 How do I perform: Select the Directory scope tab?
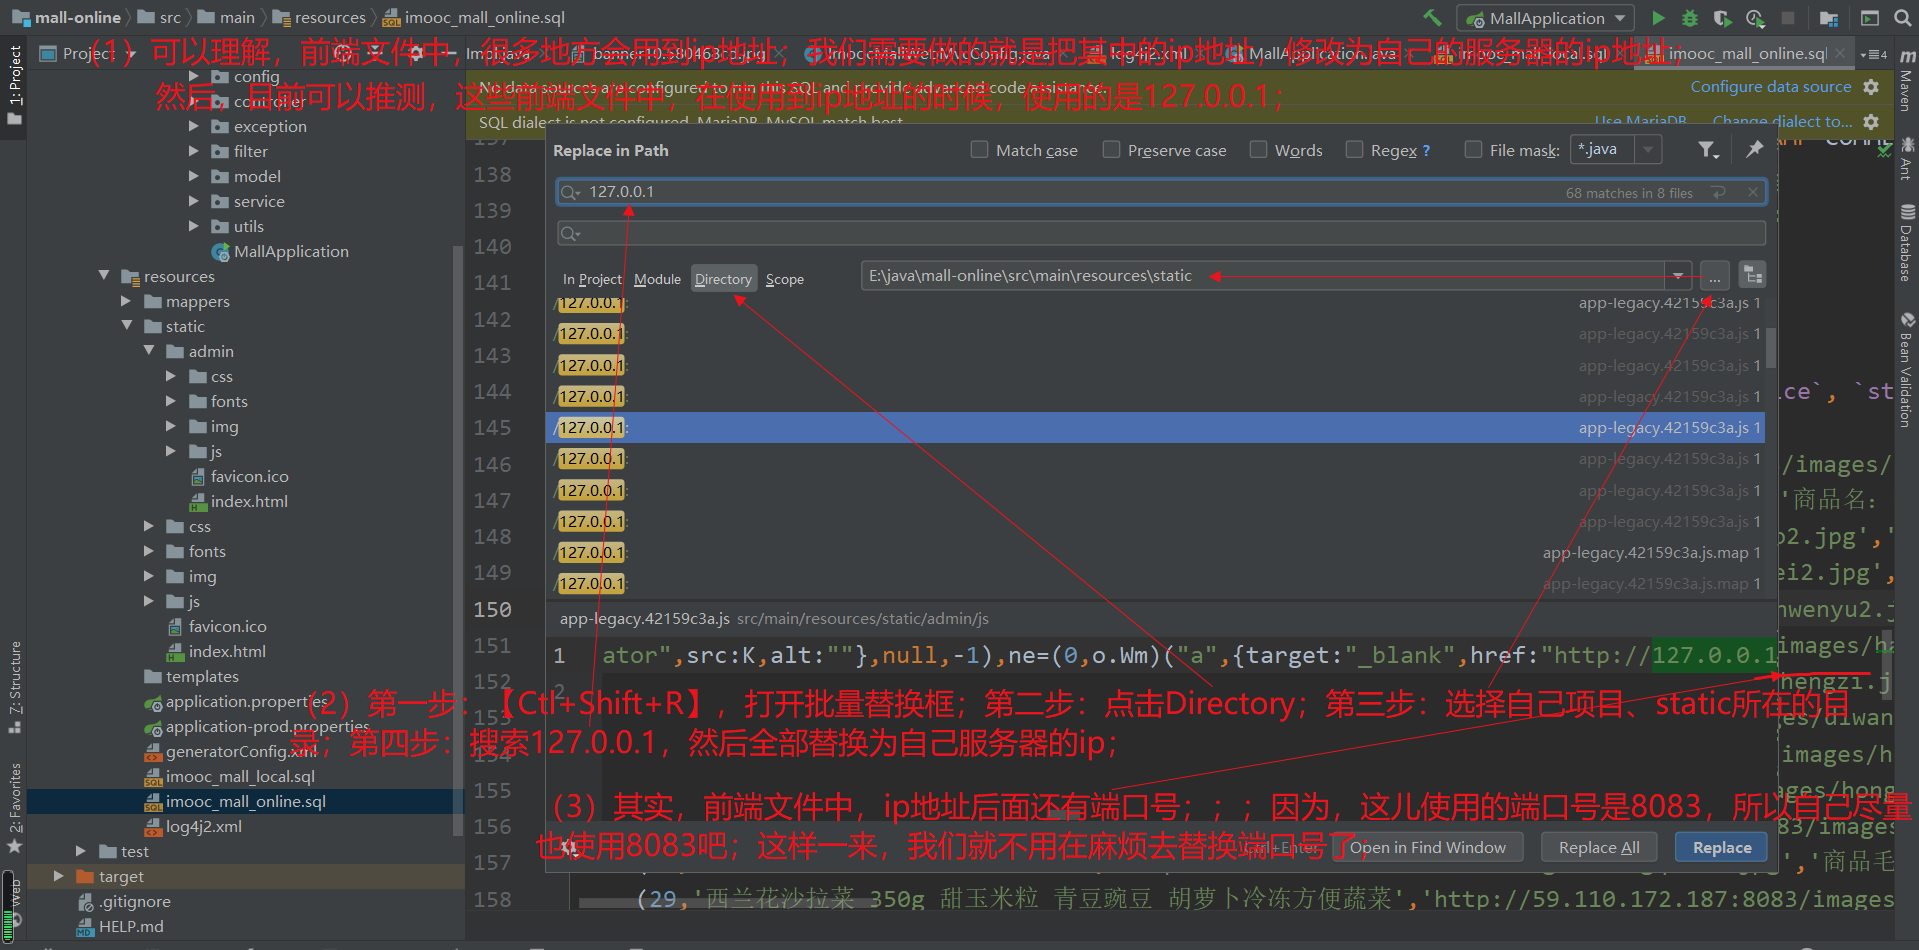(723, 279)
